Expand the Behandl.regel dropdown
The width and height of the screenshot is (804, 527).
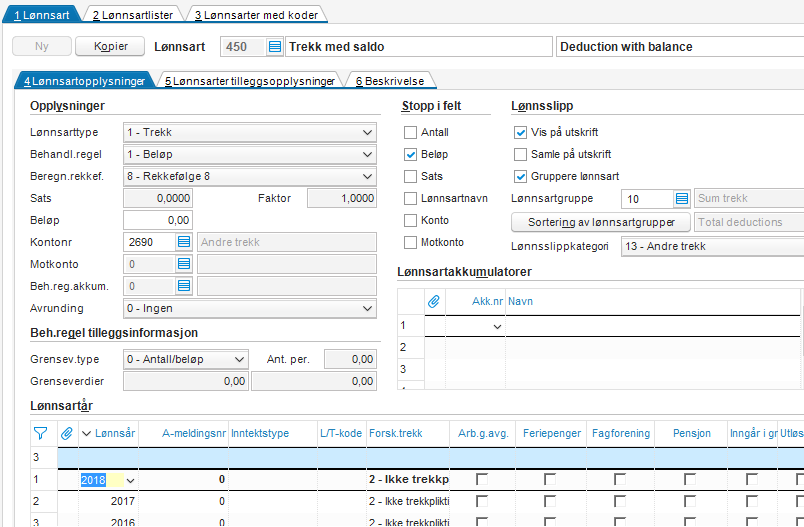(x=367, y=154)
